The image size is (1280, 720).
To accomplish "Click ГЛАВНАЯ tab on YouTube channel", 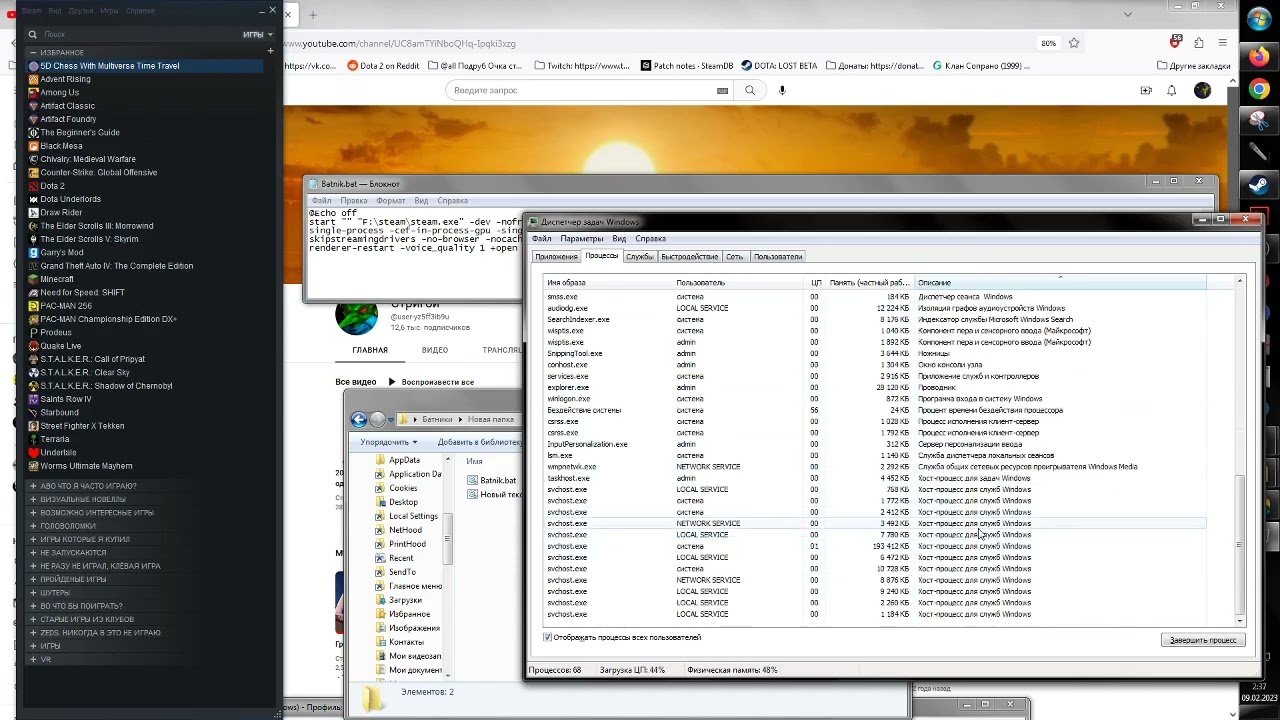I will click(370, 350).
